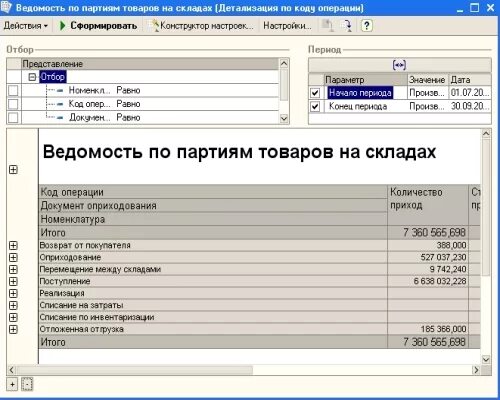Screen dimensions: 500x400
Task: Uncheck the Начало периода checkbox
Action: pos(315,93)
